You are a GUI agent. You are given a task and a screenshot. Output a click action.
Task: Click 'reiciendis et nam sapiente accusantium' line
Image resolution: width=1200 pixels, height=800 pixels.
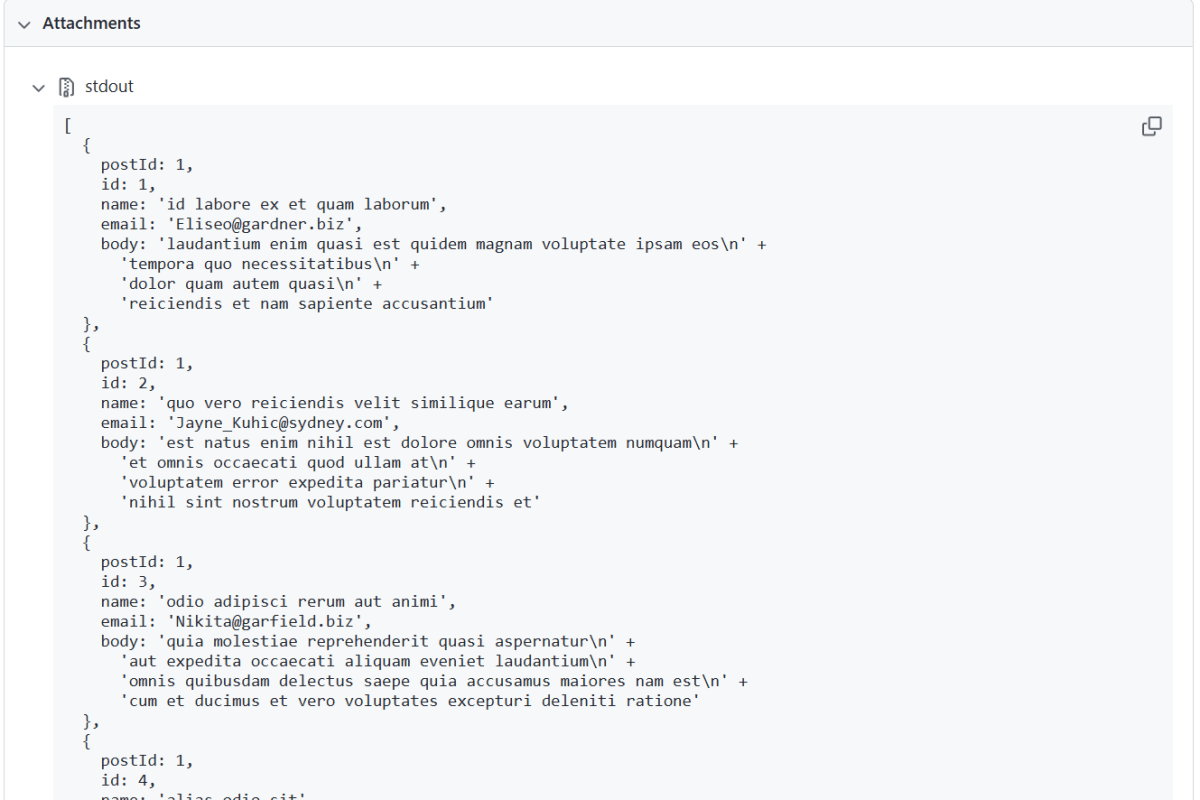(307, 304)
